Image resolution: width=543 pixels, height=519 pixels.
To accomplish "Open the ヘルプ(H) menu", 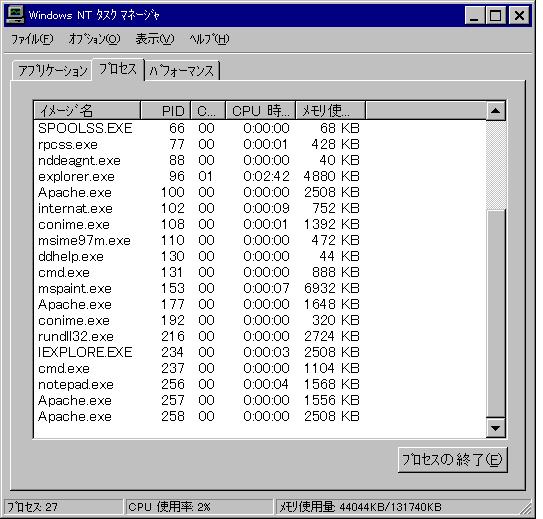I will click(209, 39).
